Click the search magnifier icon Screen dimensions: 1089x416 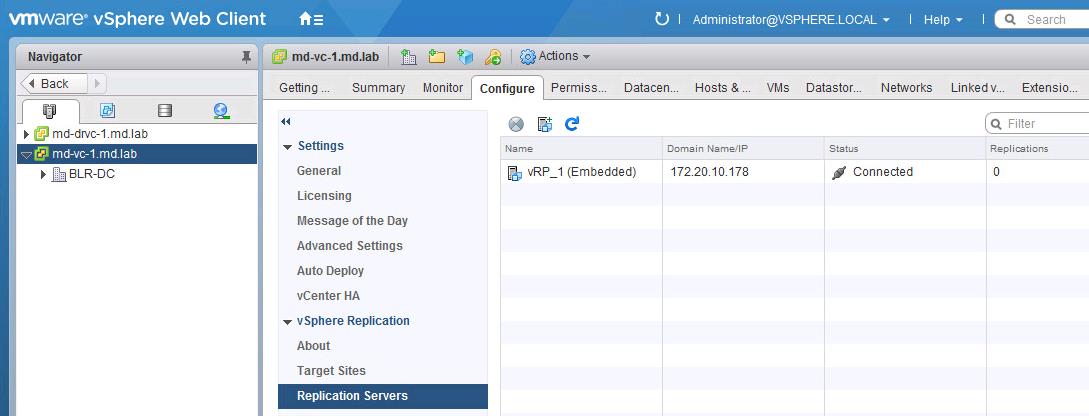[1011, 19]
